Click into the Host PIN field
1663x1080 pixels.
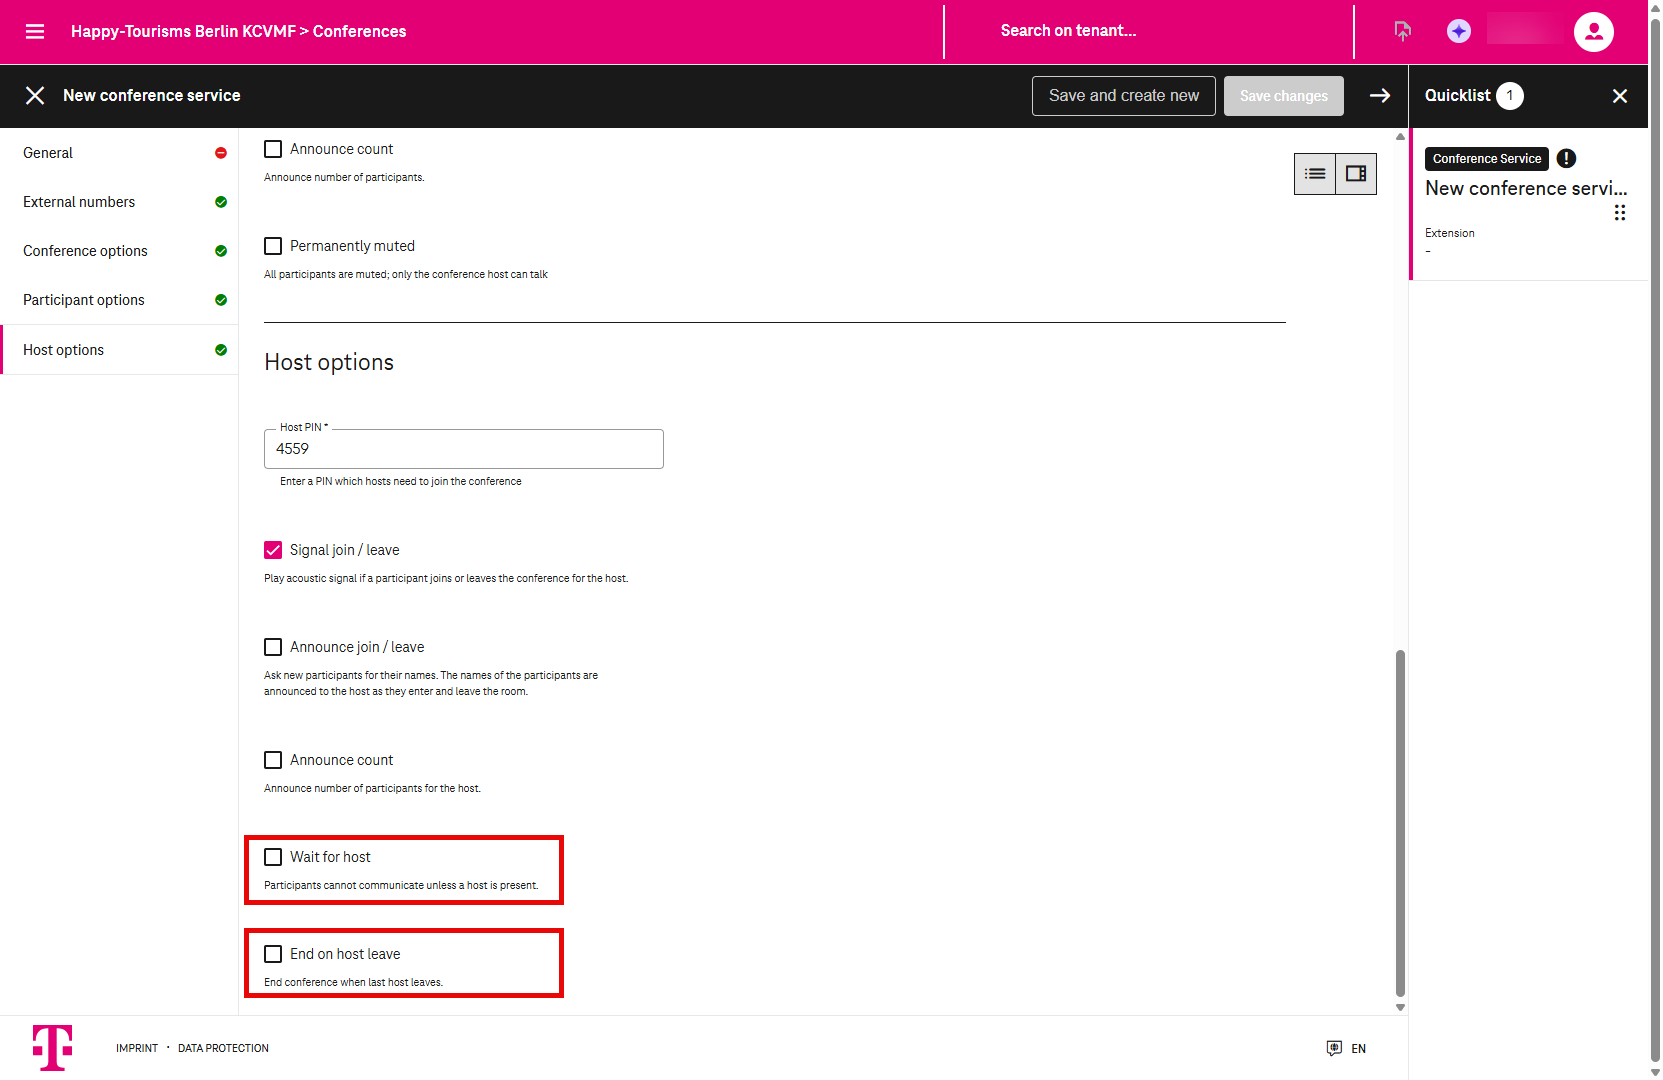[x=463, y=449]
